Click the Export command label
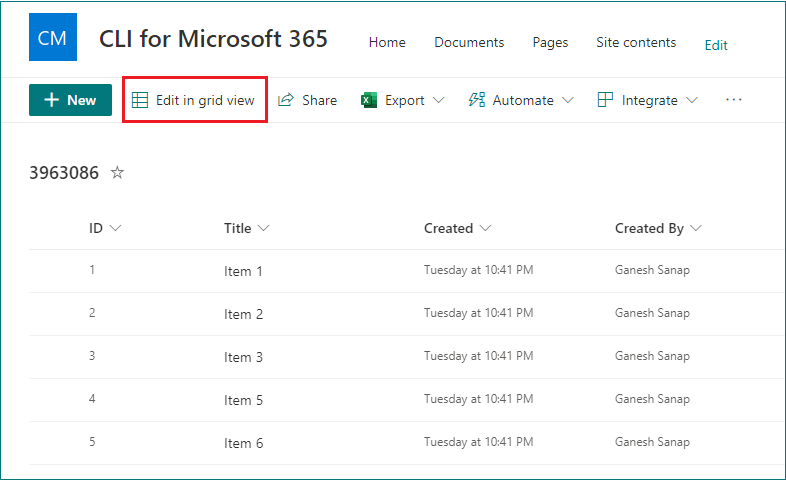Screen dimensions: 786x480 (x=405, y=101)
